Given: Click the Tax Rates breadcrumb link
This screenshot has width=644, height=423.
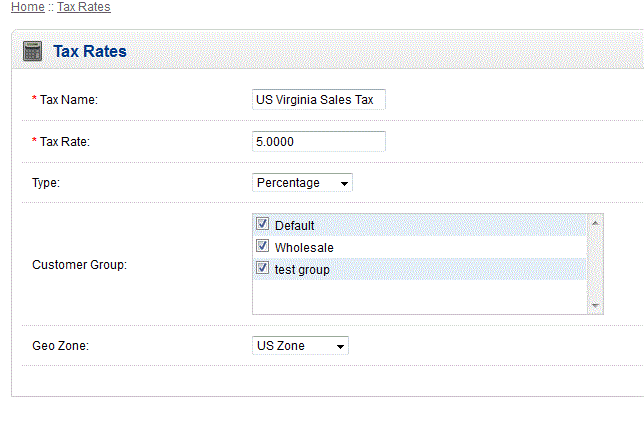Looking at the screenshot, I should point(84,7).
